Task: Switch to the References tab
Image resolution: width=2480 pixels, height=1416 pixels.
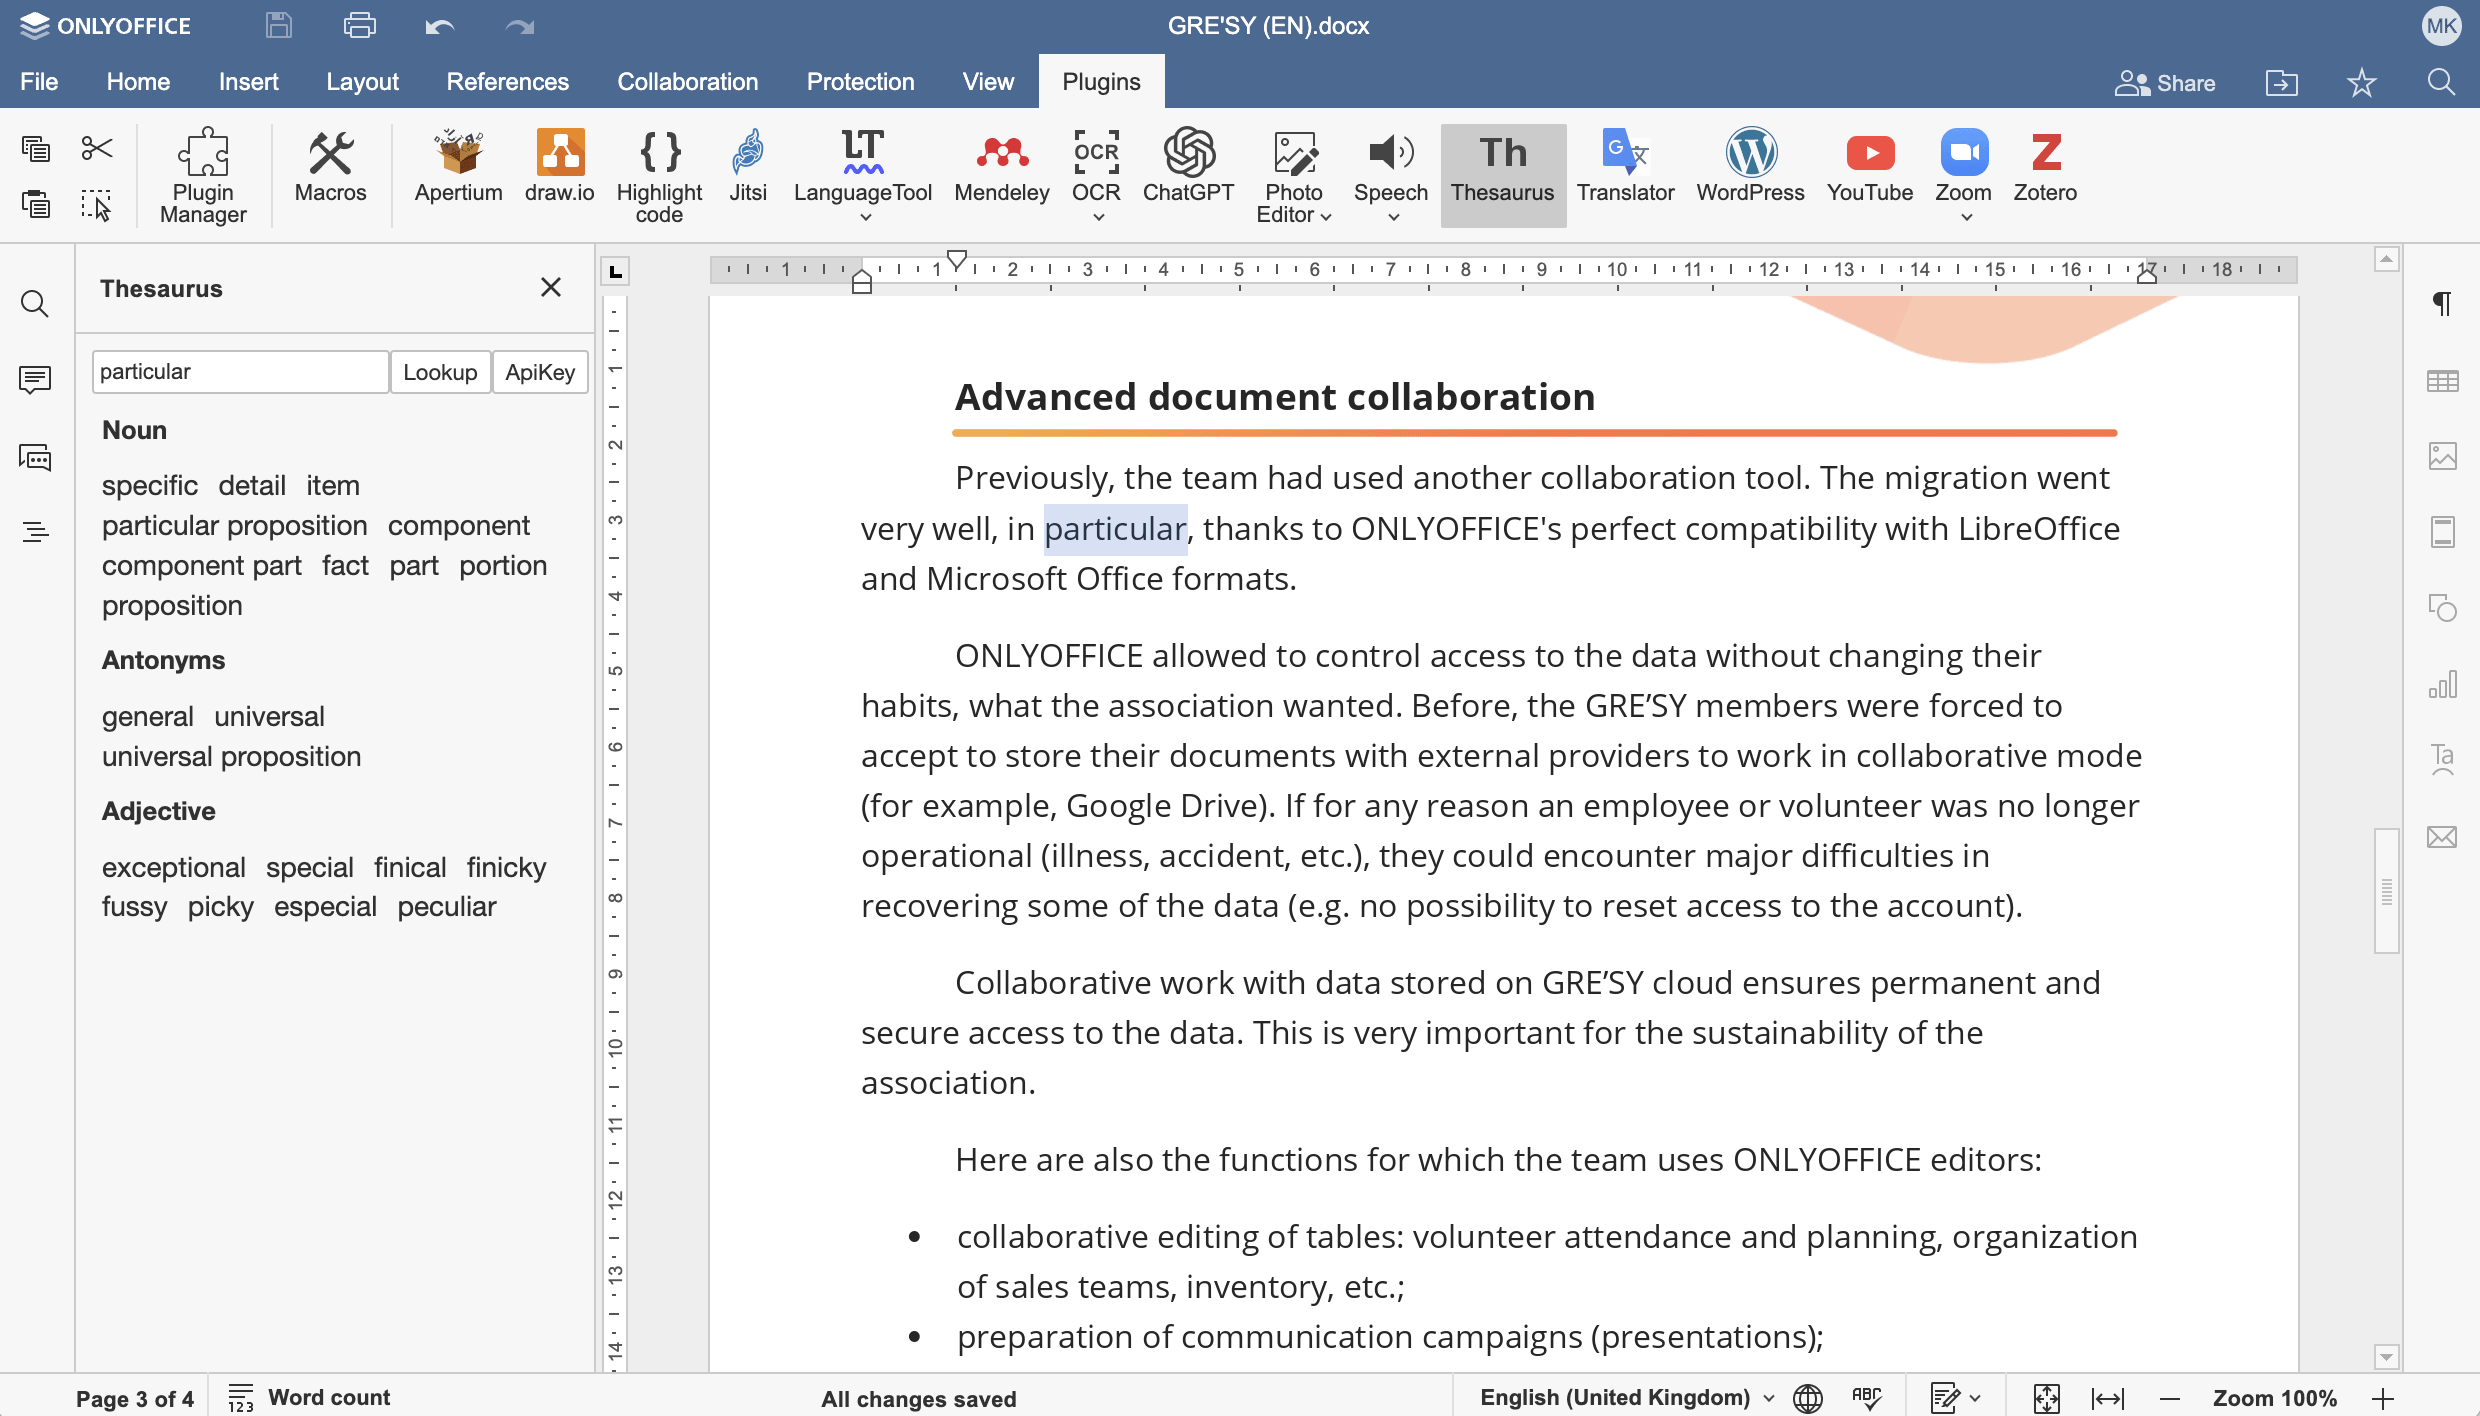Action: (x=507, y=81)
